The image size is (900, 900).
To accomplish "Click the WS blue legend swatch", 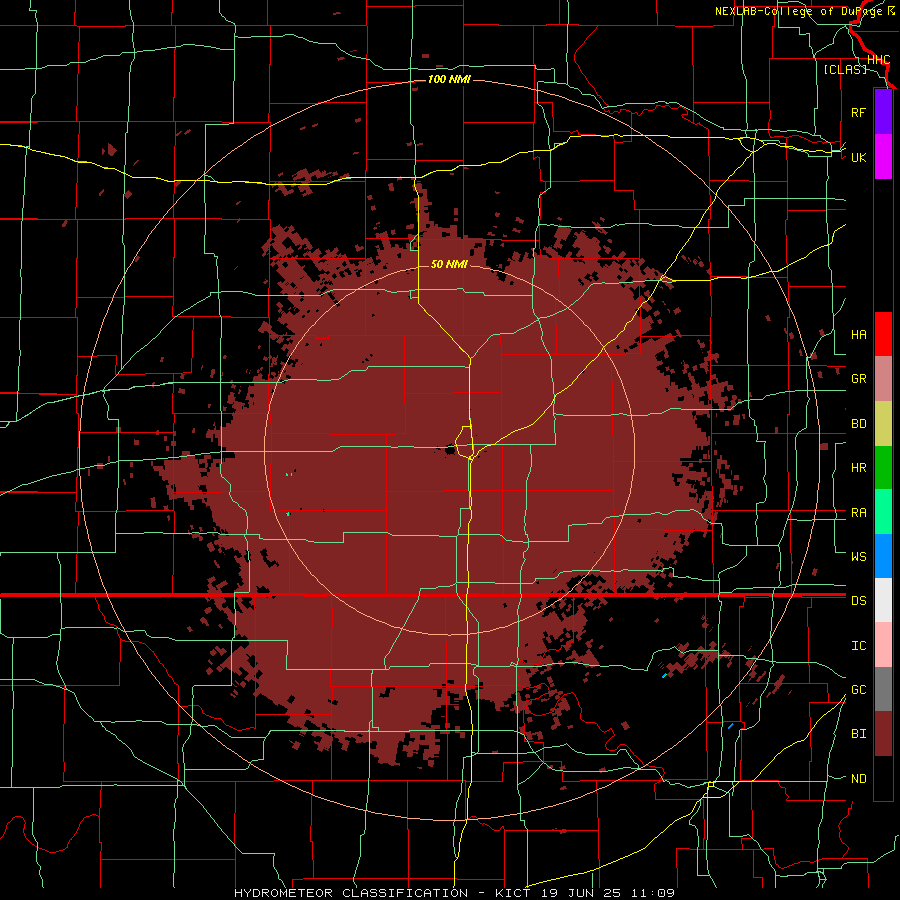I will [883, 556].
